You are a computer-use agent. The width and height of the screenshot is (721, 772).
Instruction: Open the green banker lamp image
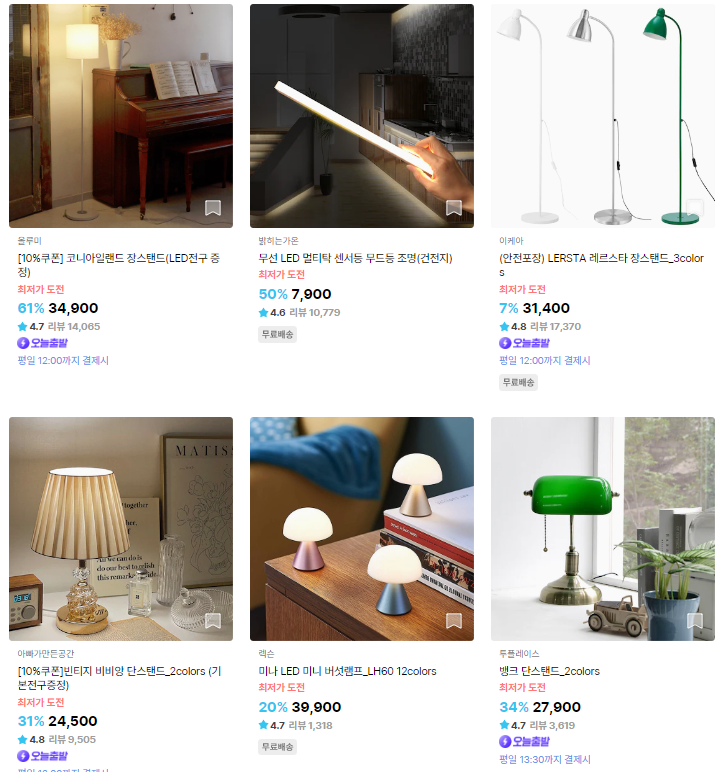click(x=602, y=529)
